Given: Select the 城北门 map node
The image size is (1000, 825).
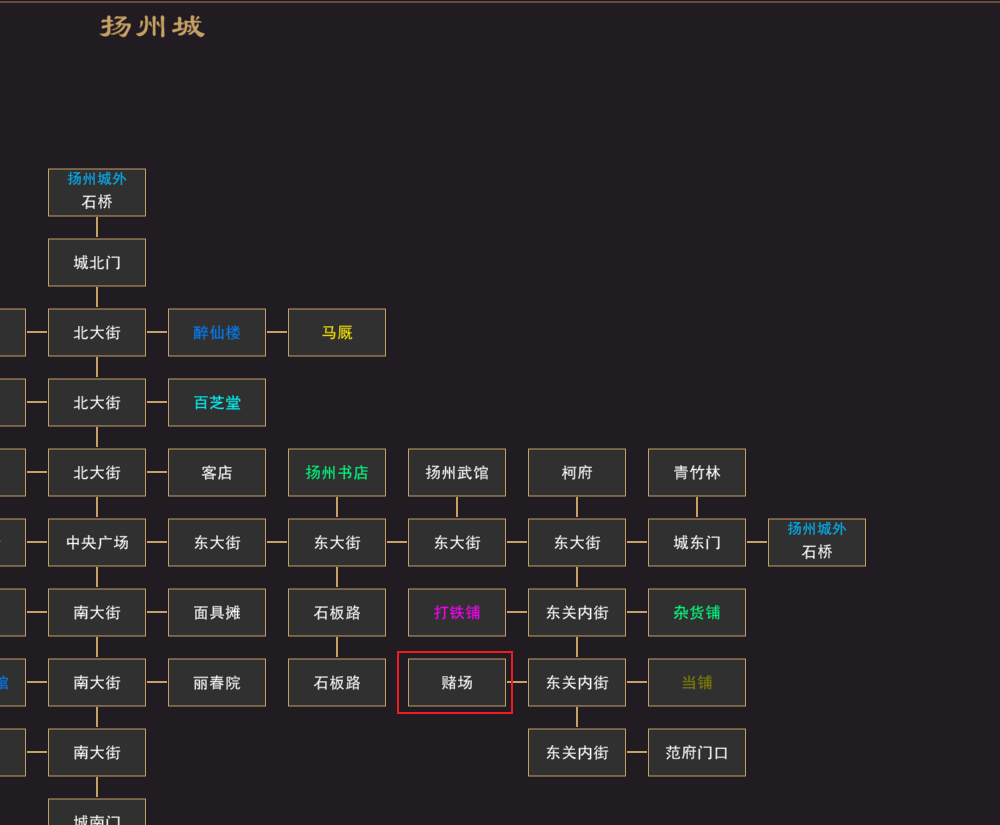Looking at the screenshot, I should tap(97, 263).
